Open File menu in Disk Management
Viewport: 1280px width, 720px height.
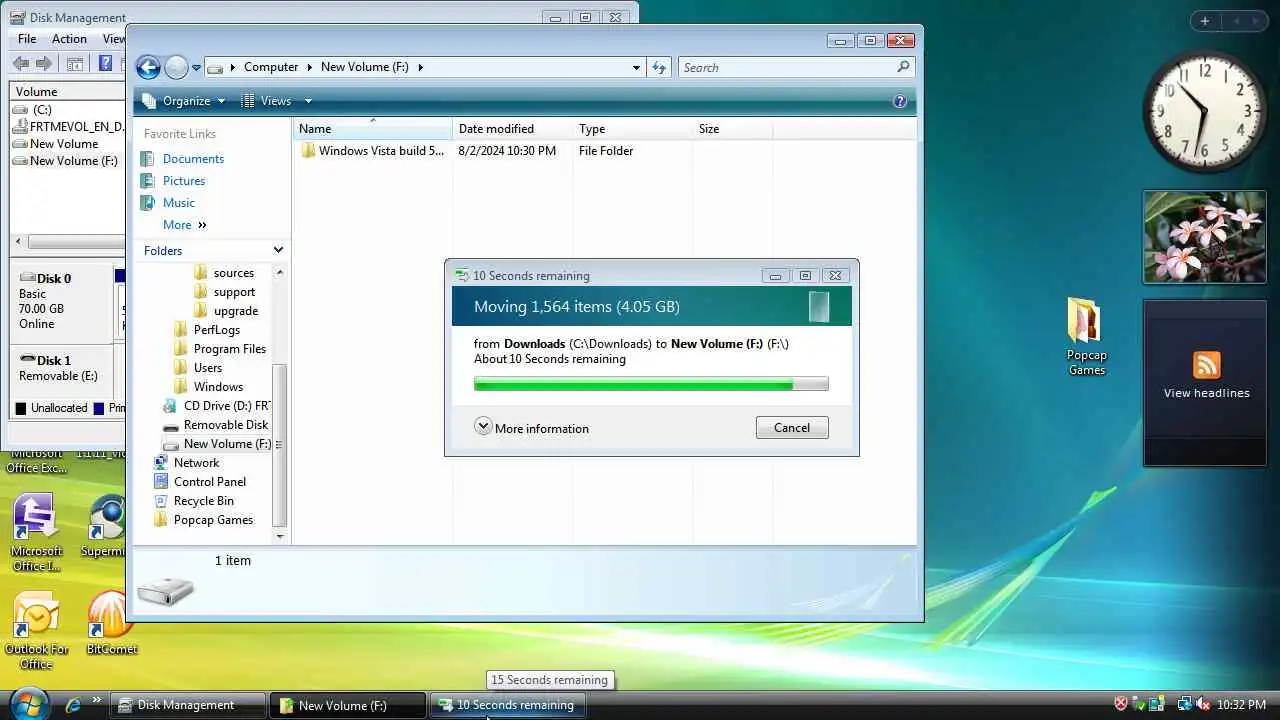[x=27, y=39]
